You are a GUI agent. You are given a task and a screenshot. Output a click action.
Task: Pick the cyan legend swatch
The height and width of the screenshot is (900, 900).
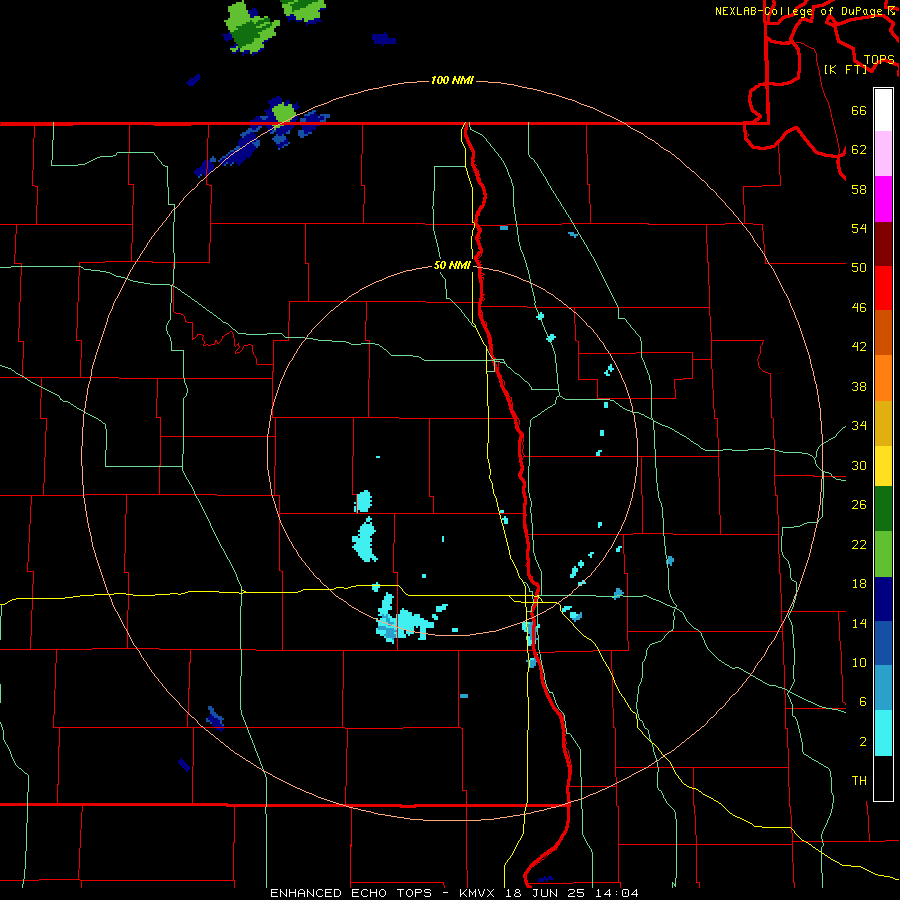883,733
